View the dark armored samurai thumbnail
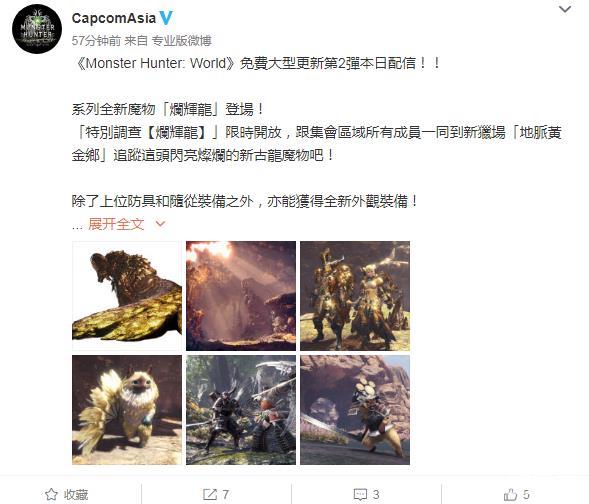 241,410
